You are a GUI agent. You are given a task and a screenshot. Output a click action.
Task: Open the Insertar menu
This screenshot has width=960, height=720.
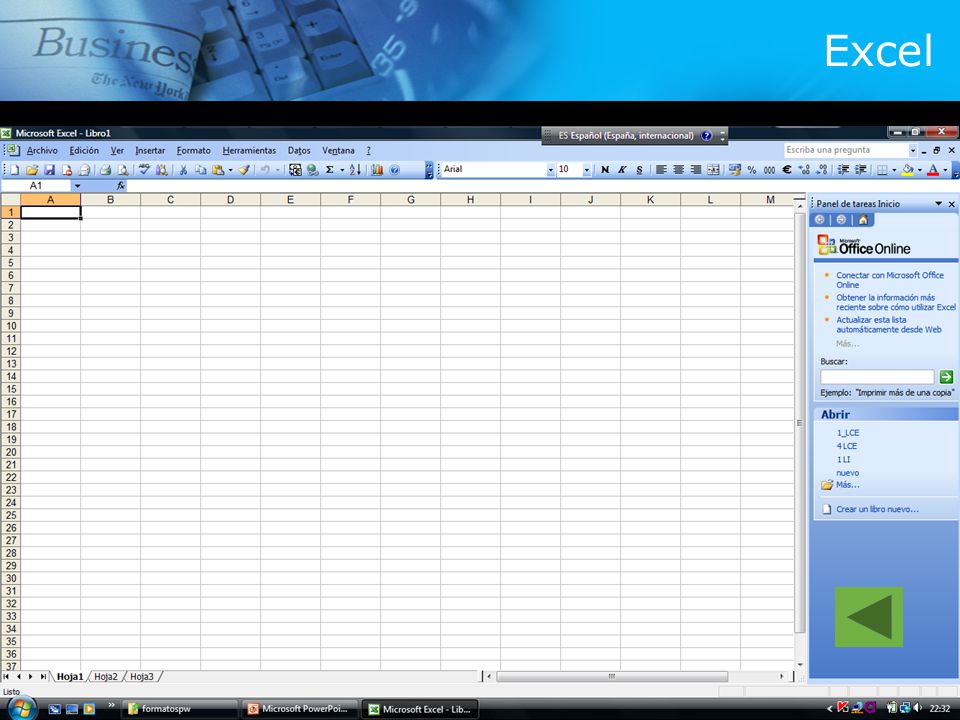pyautogui.click(x=150, y=151)
